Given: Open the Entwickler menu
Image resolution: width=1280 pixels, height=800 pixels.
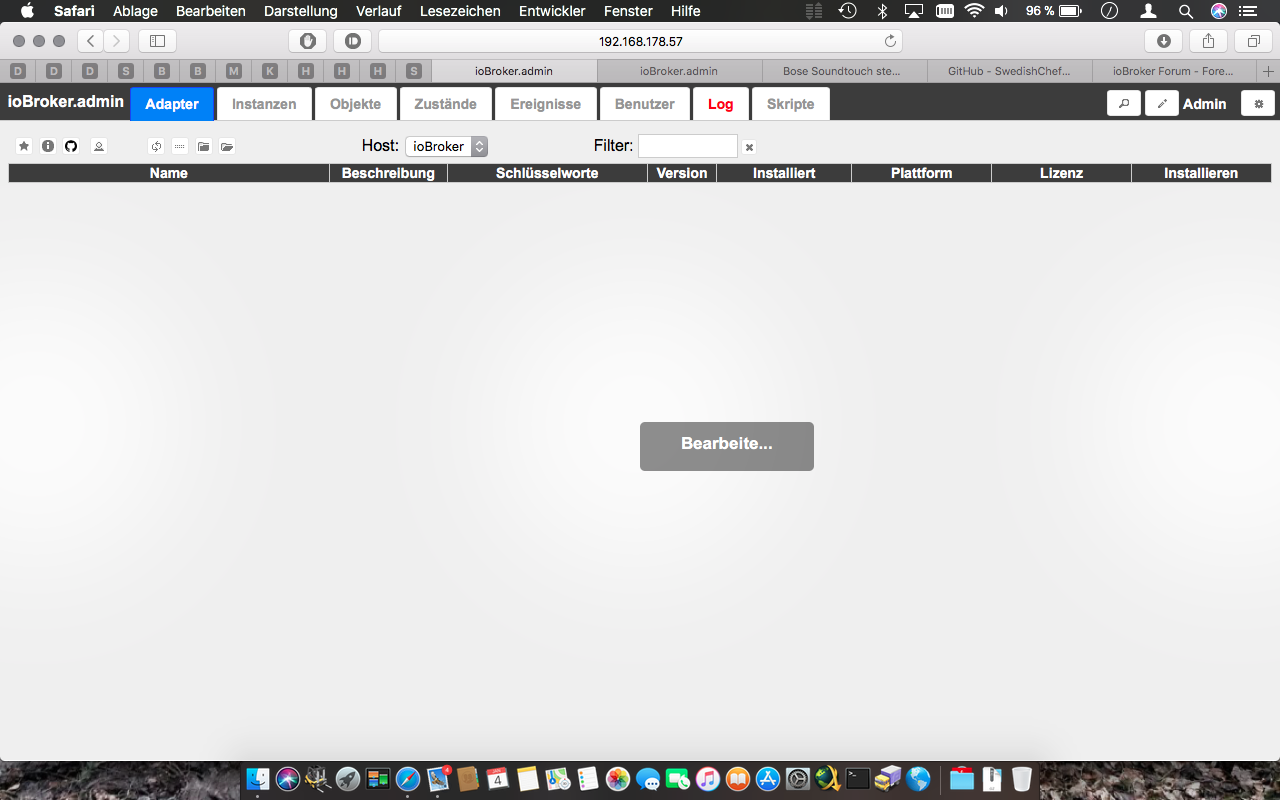Looking at the screenshot, I should point(552,11).
